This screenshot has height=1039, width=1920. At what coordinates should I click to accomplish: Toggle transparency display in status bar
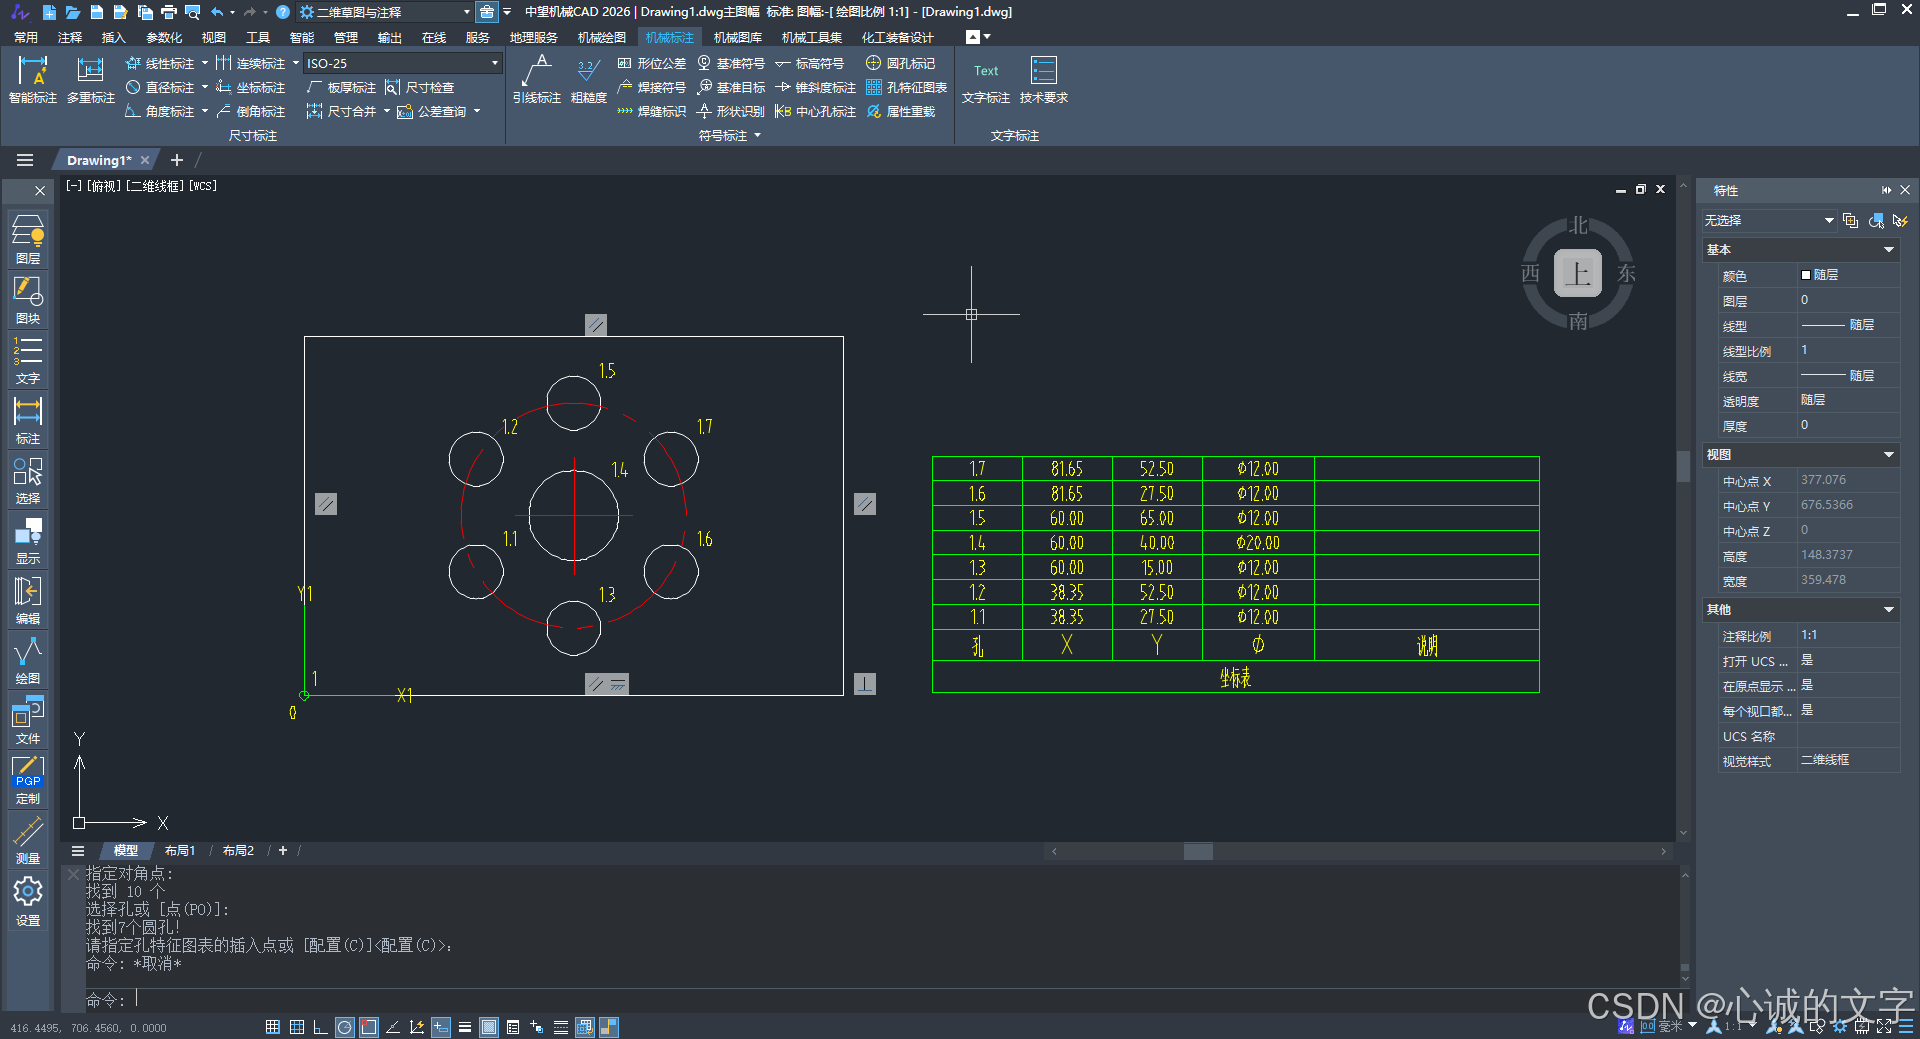coord(488,1027)
